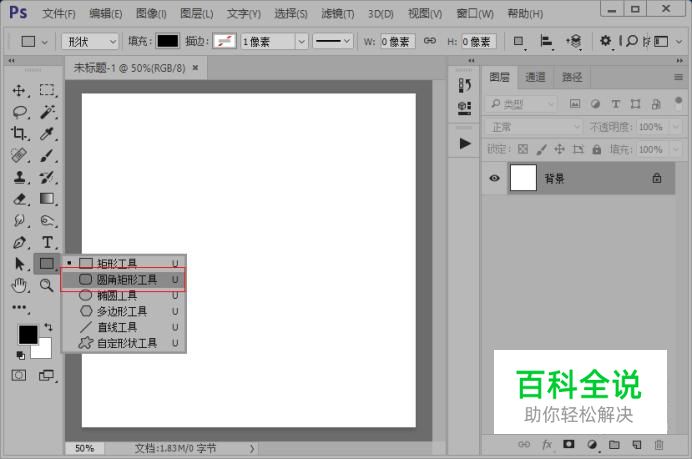The height and width of the screenshot is (459, 692).
Task: Select the Lasso tool
Action: click(x=19, y=112)
